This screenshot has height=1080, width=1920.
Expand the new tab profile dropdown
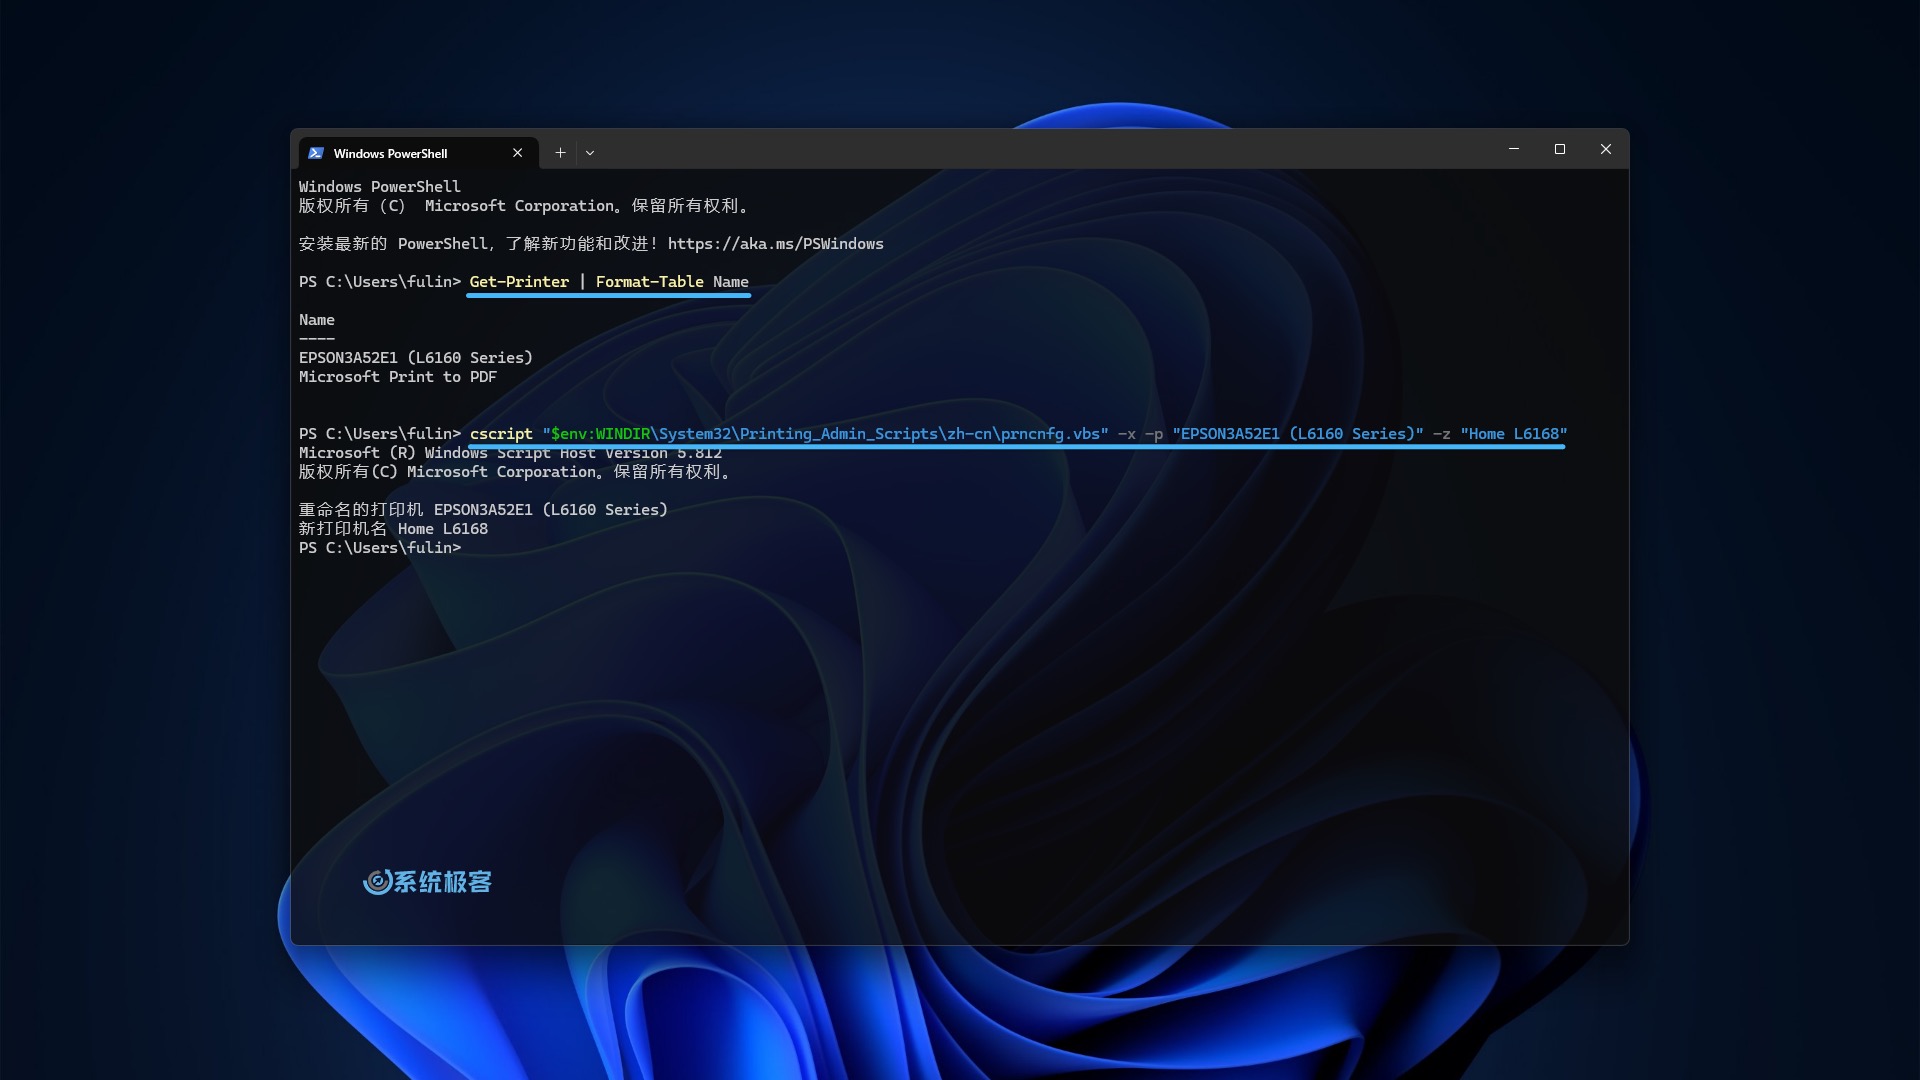[590, 153]
